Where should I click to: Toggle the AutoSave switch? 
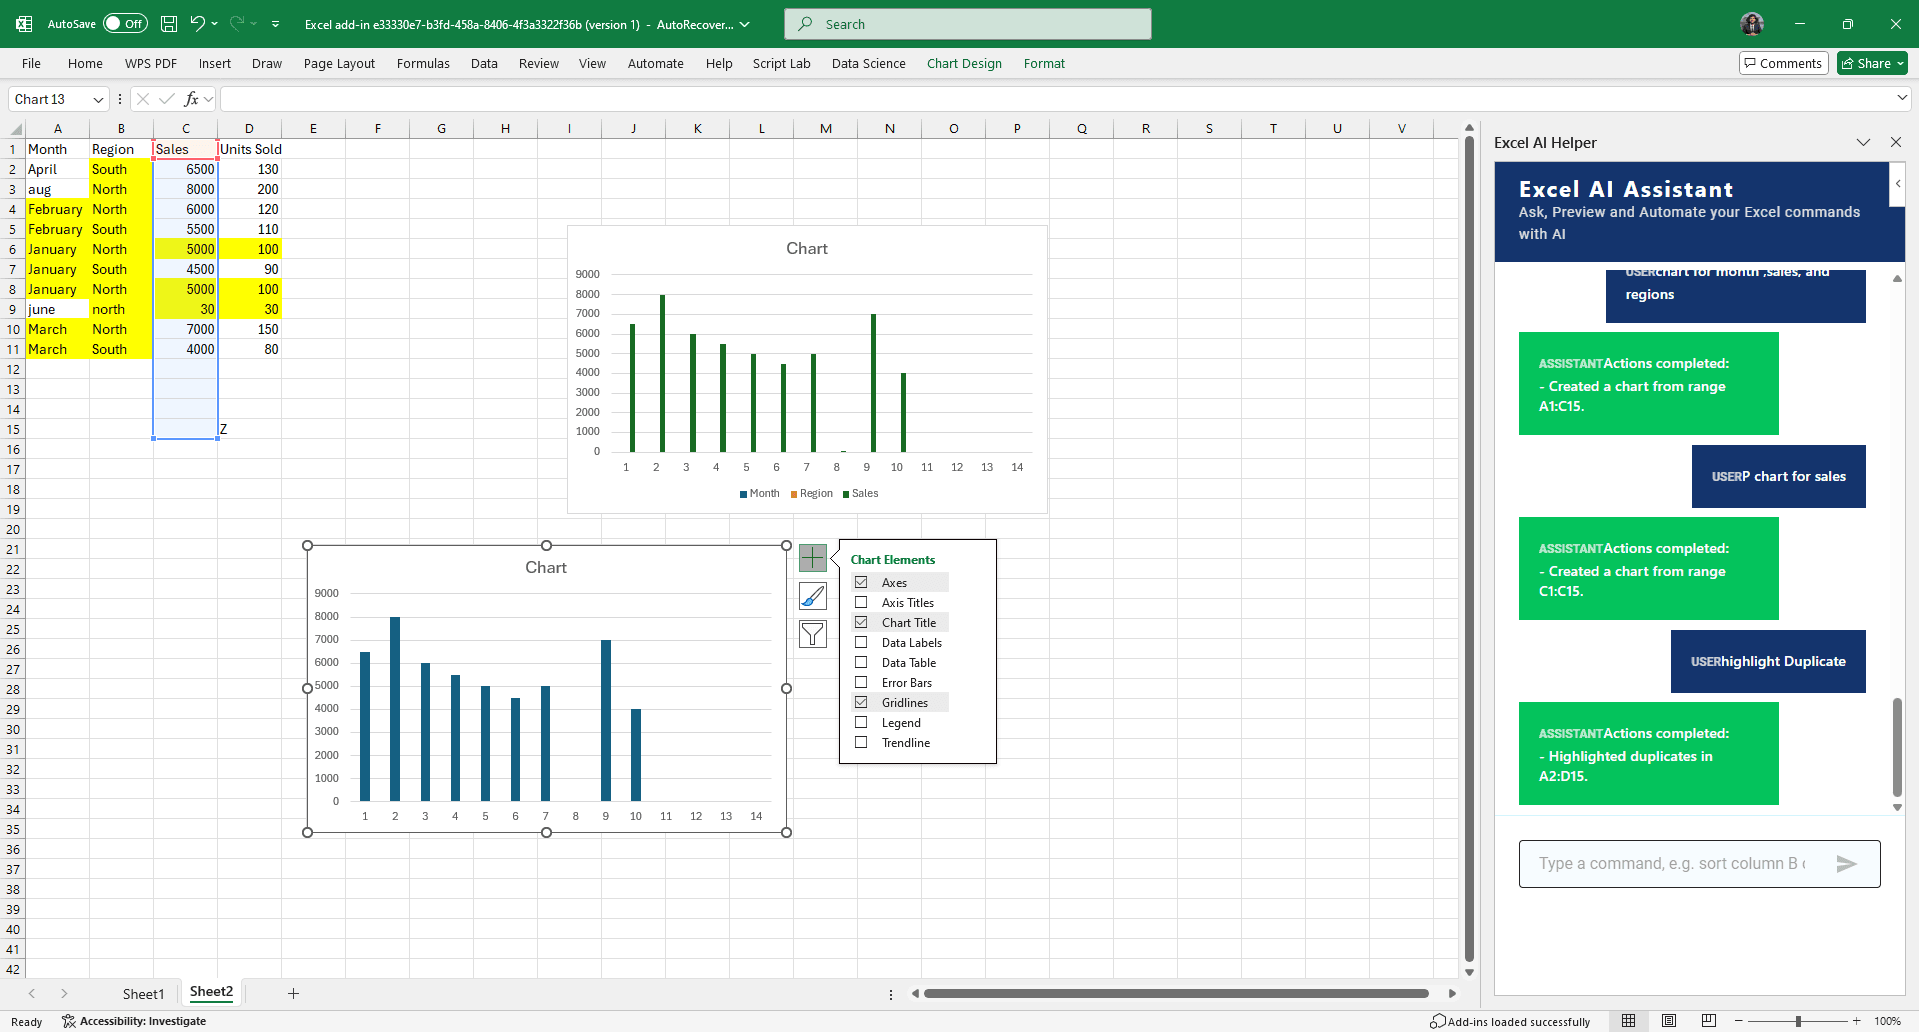(x=125, y=24)
